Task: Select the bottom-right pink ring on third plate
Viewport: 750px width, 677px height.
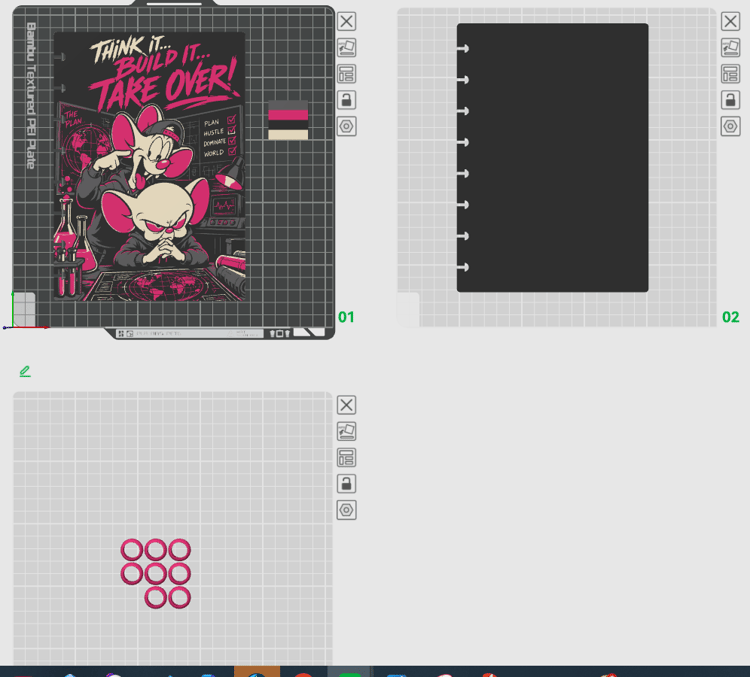Action: click(x=180, y=598)
